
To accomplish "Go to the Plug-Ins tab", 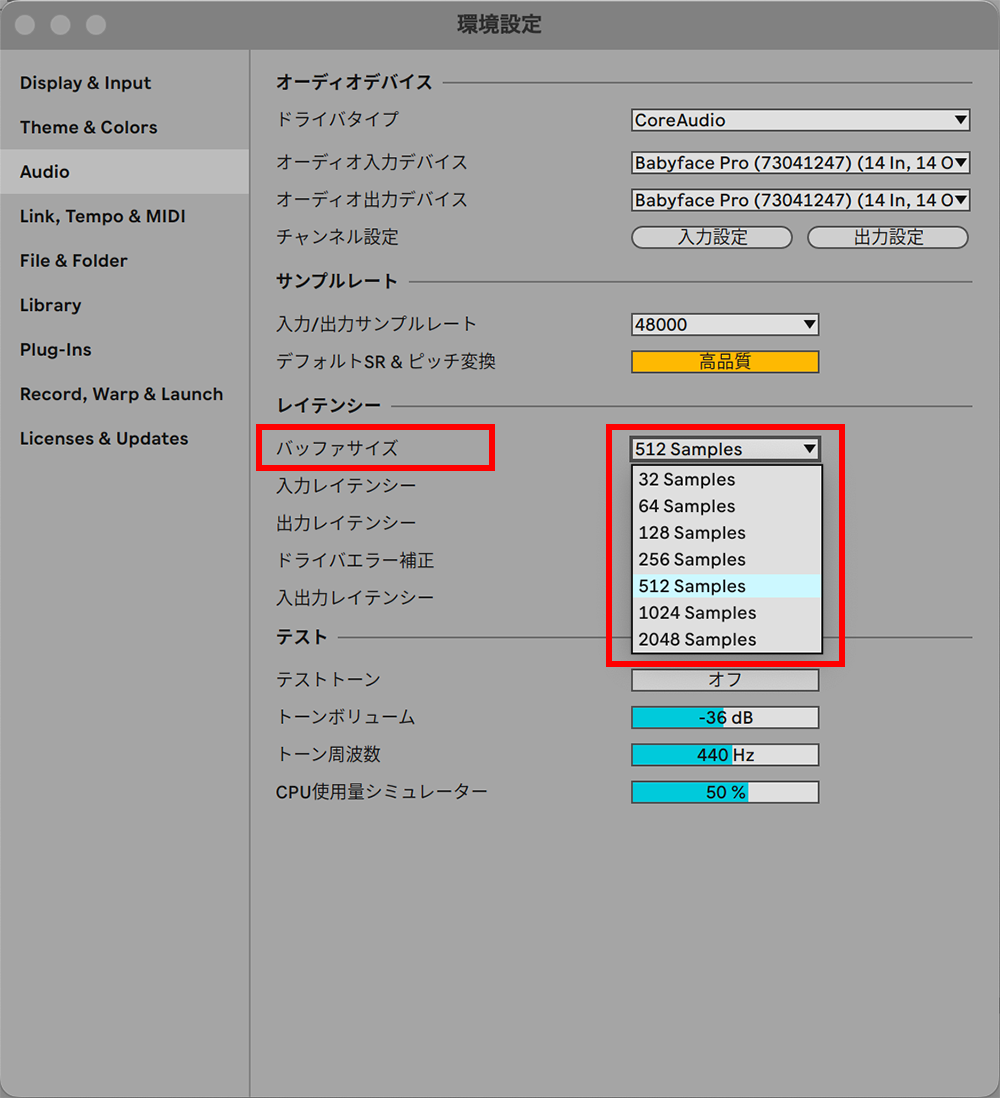I will click(x=55, y=350).
